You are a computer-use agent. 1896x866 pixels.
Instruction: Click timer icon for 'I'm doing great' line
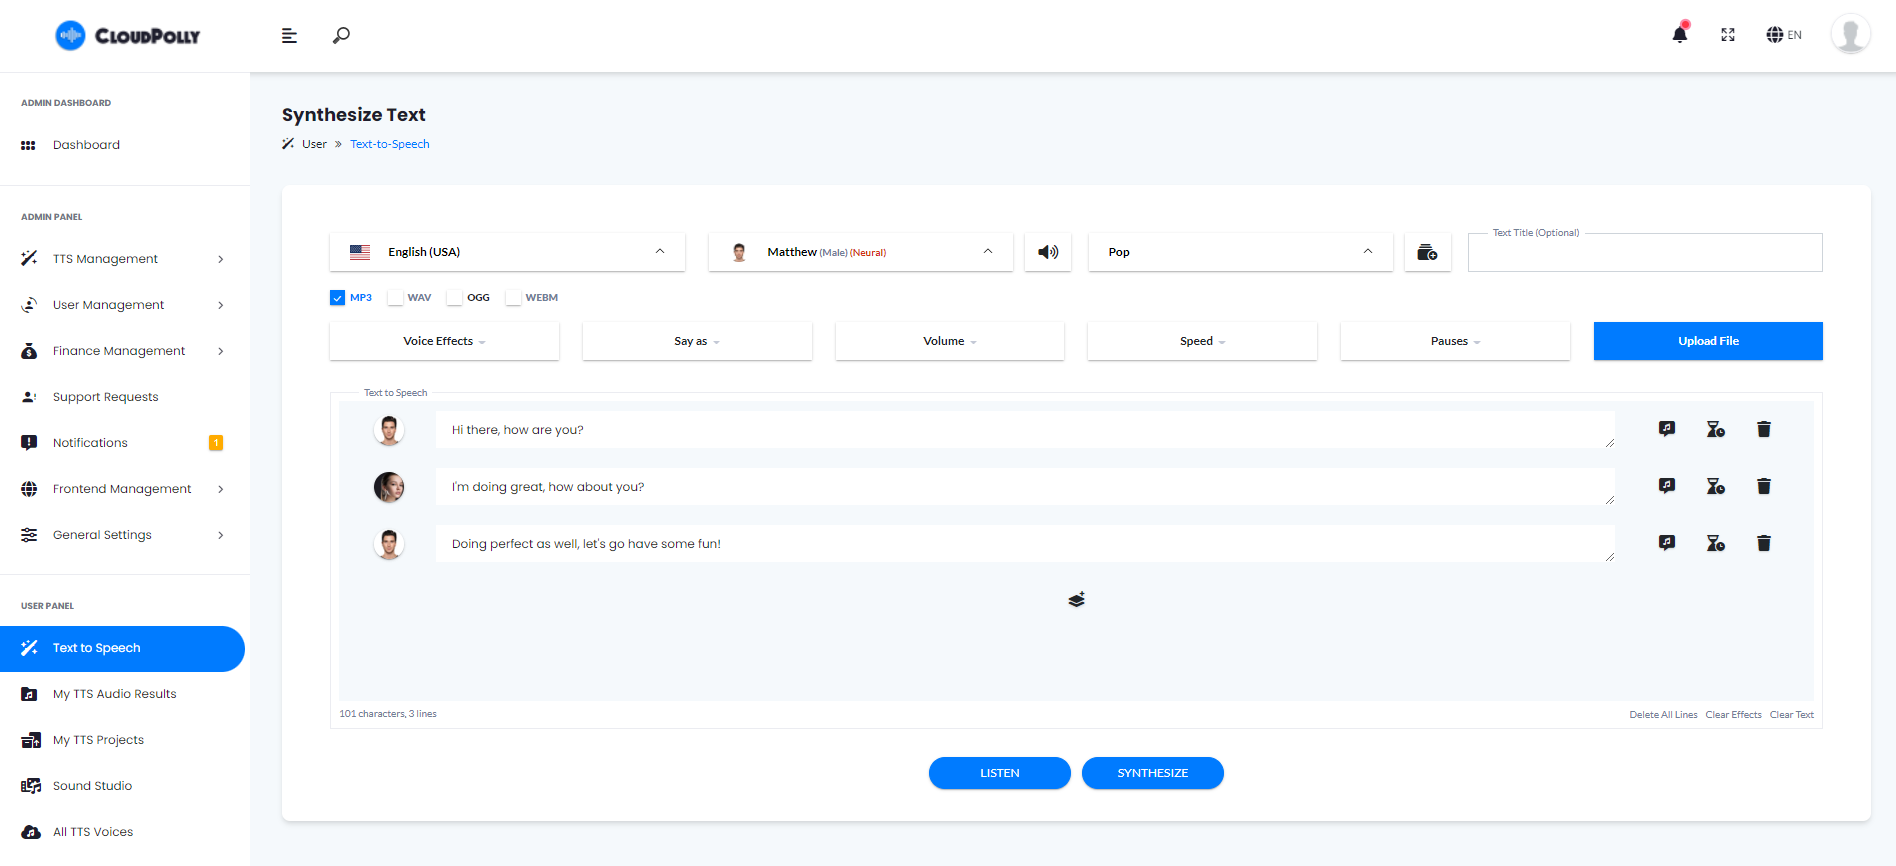1715,486
